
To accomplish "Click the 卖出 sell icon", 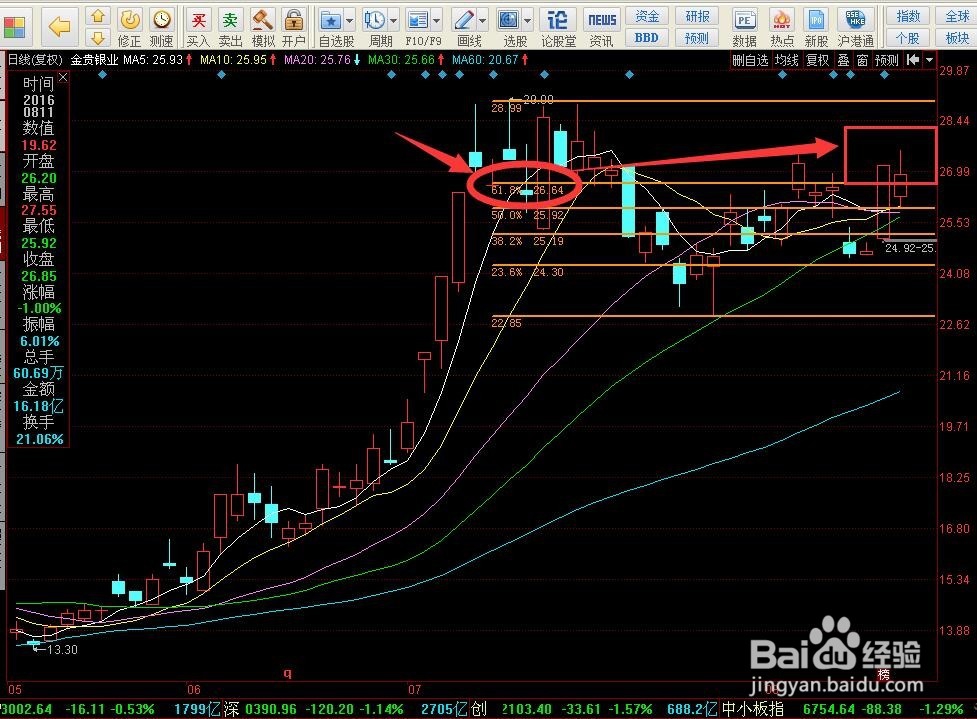I will [230, 27].
